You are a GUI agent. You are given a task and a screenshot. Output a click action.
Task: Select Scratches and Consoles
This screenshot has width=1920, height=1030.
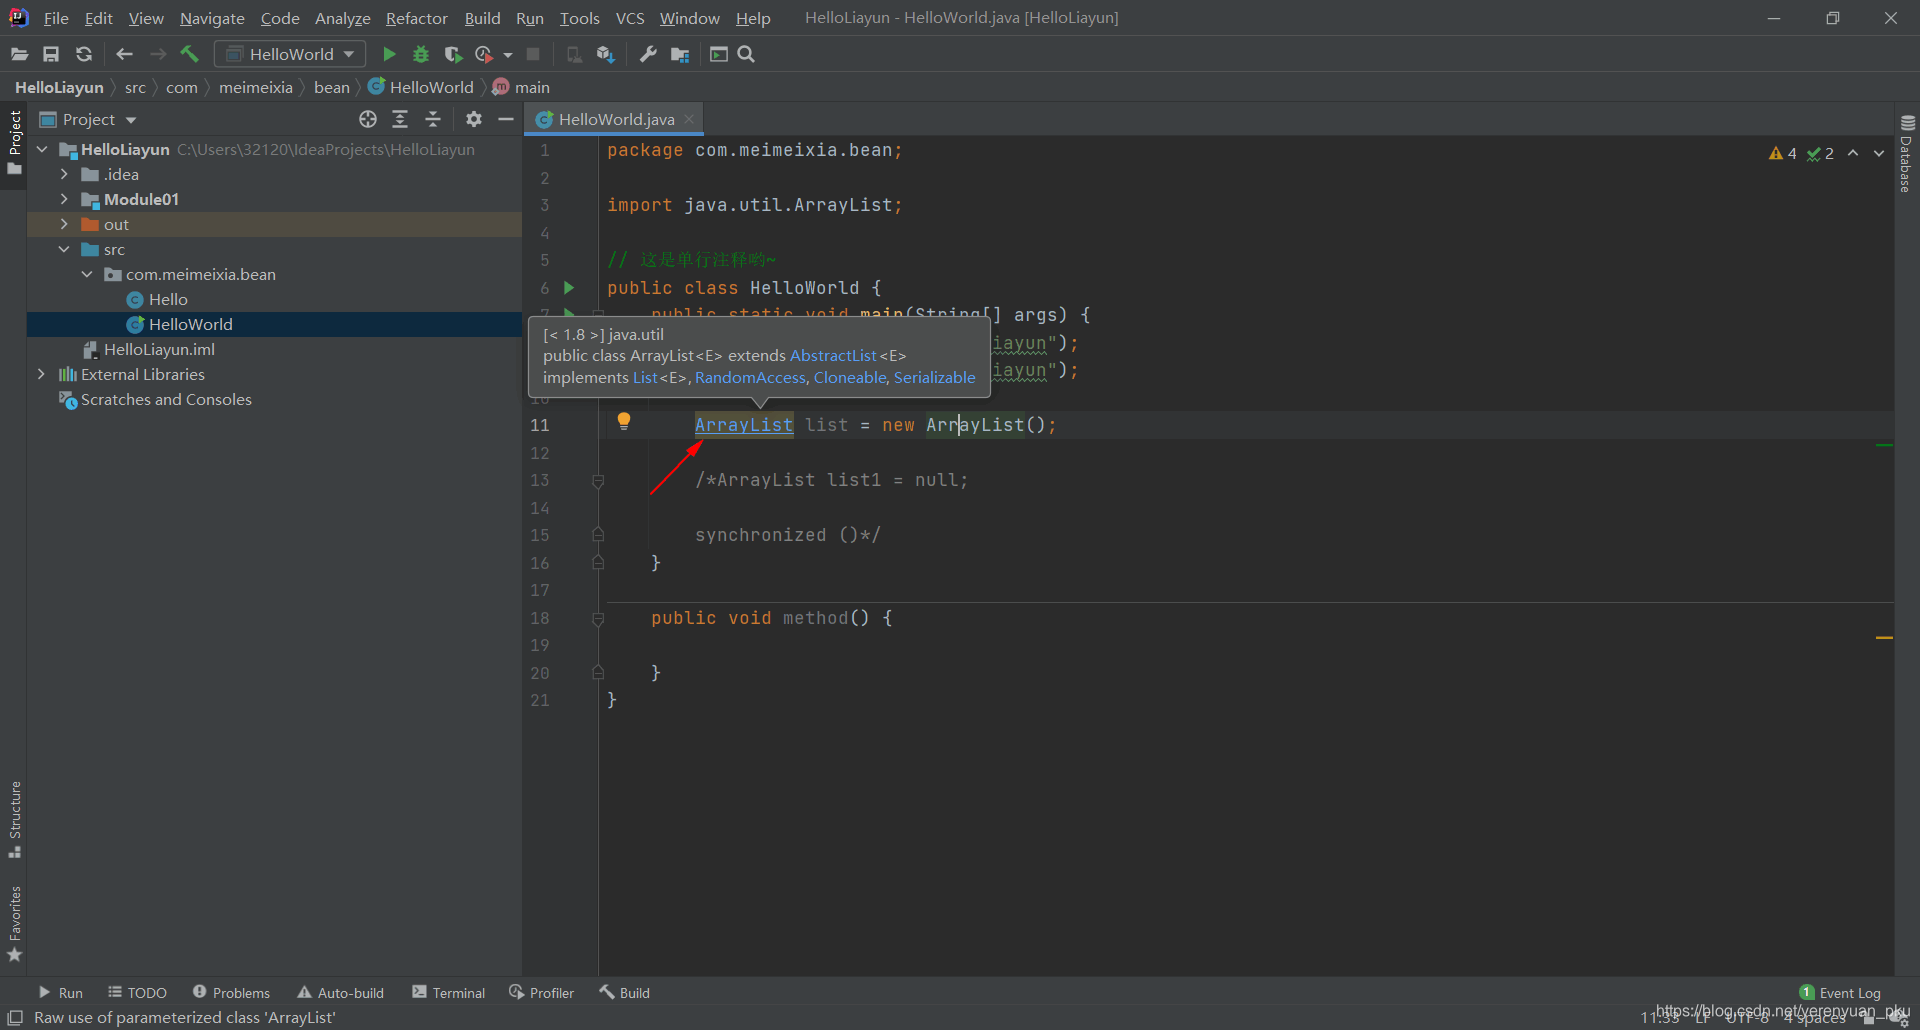coord(156,399)
